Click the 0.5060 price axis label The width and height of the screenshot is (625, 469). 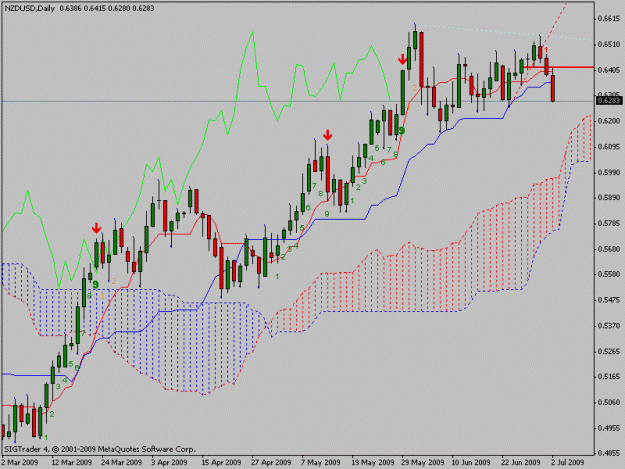609,402
